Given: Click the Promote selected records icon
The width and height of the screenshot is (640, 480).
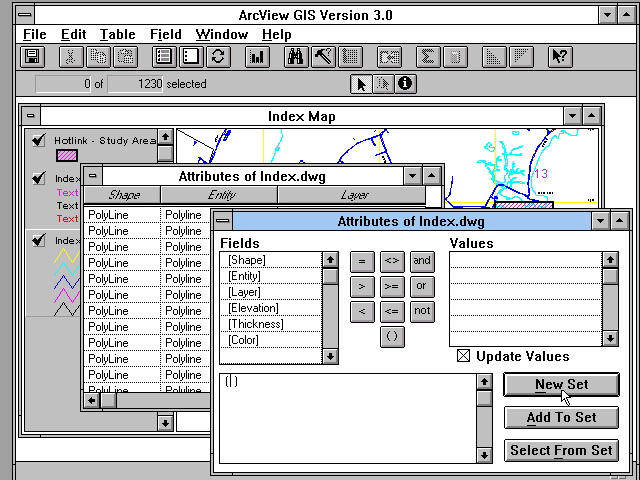Looking at the screenshot, I should point(350,56).
